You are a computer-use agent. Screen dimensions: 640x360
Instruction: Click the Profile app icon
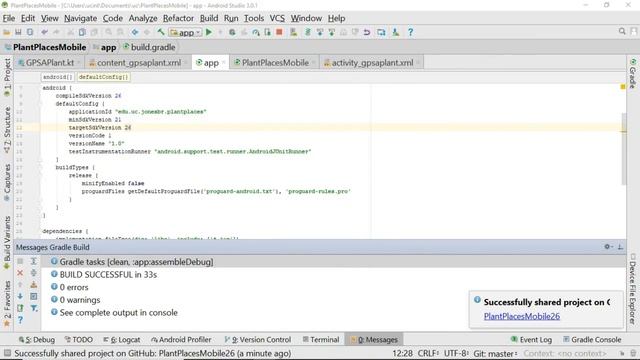256,32
